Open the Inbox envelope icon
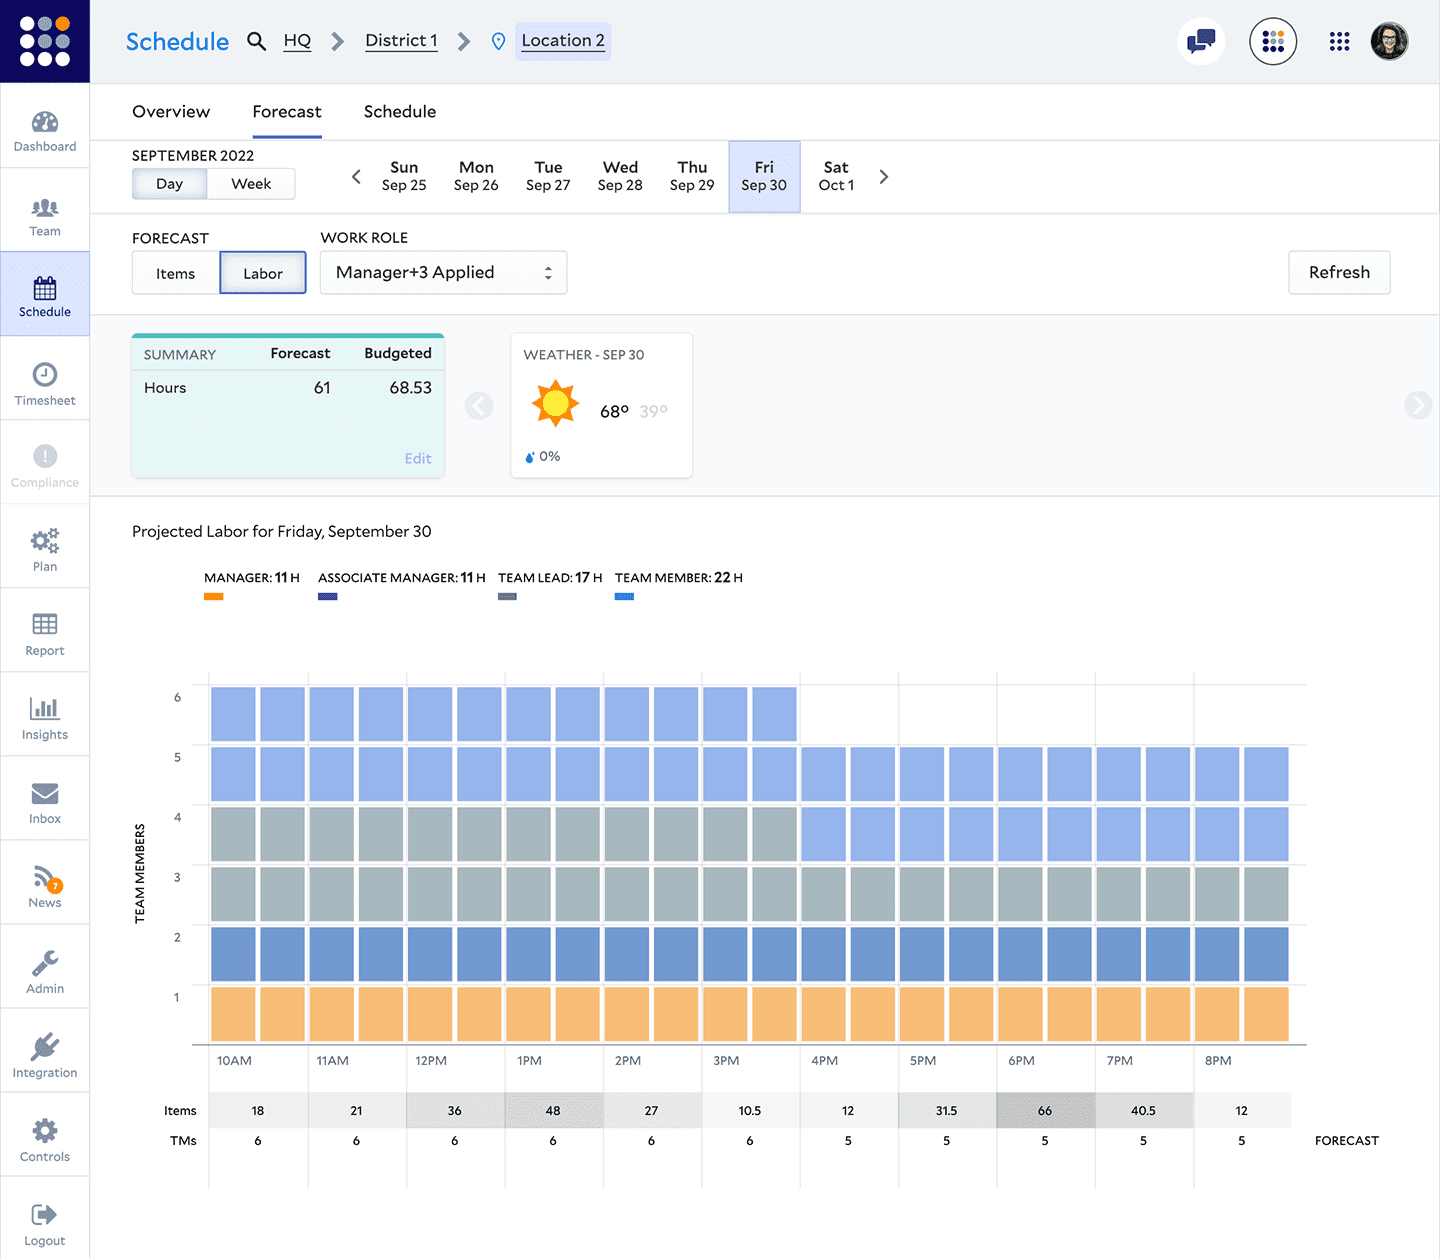The height and width of the screenshot is (1259, 1440). coord(45,794)
